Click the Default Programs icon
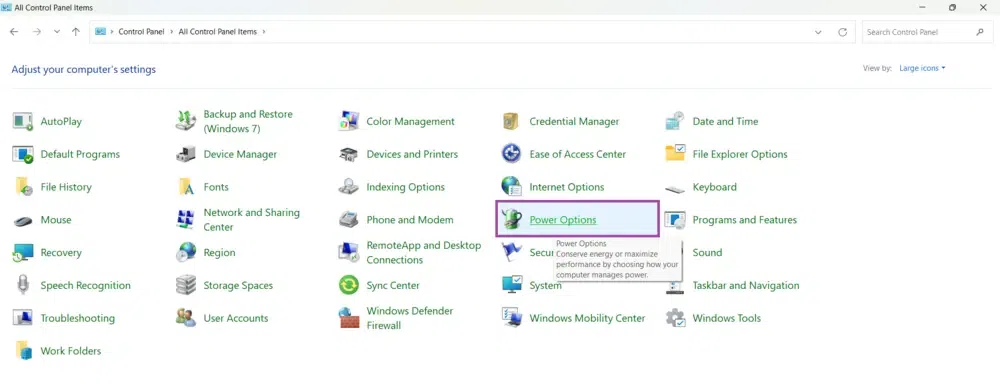This screenshot has width=1000, height=392. (x=23, y=154)
